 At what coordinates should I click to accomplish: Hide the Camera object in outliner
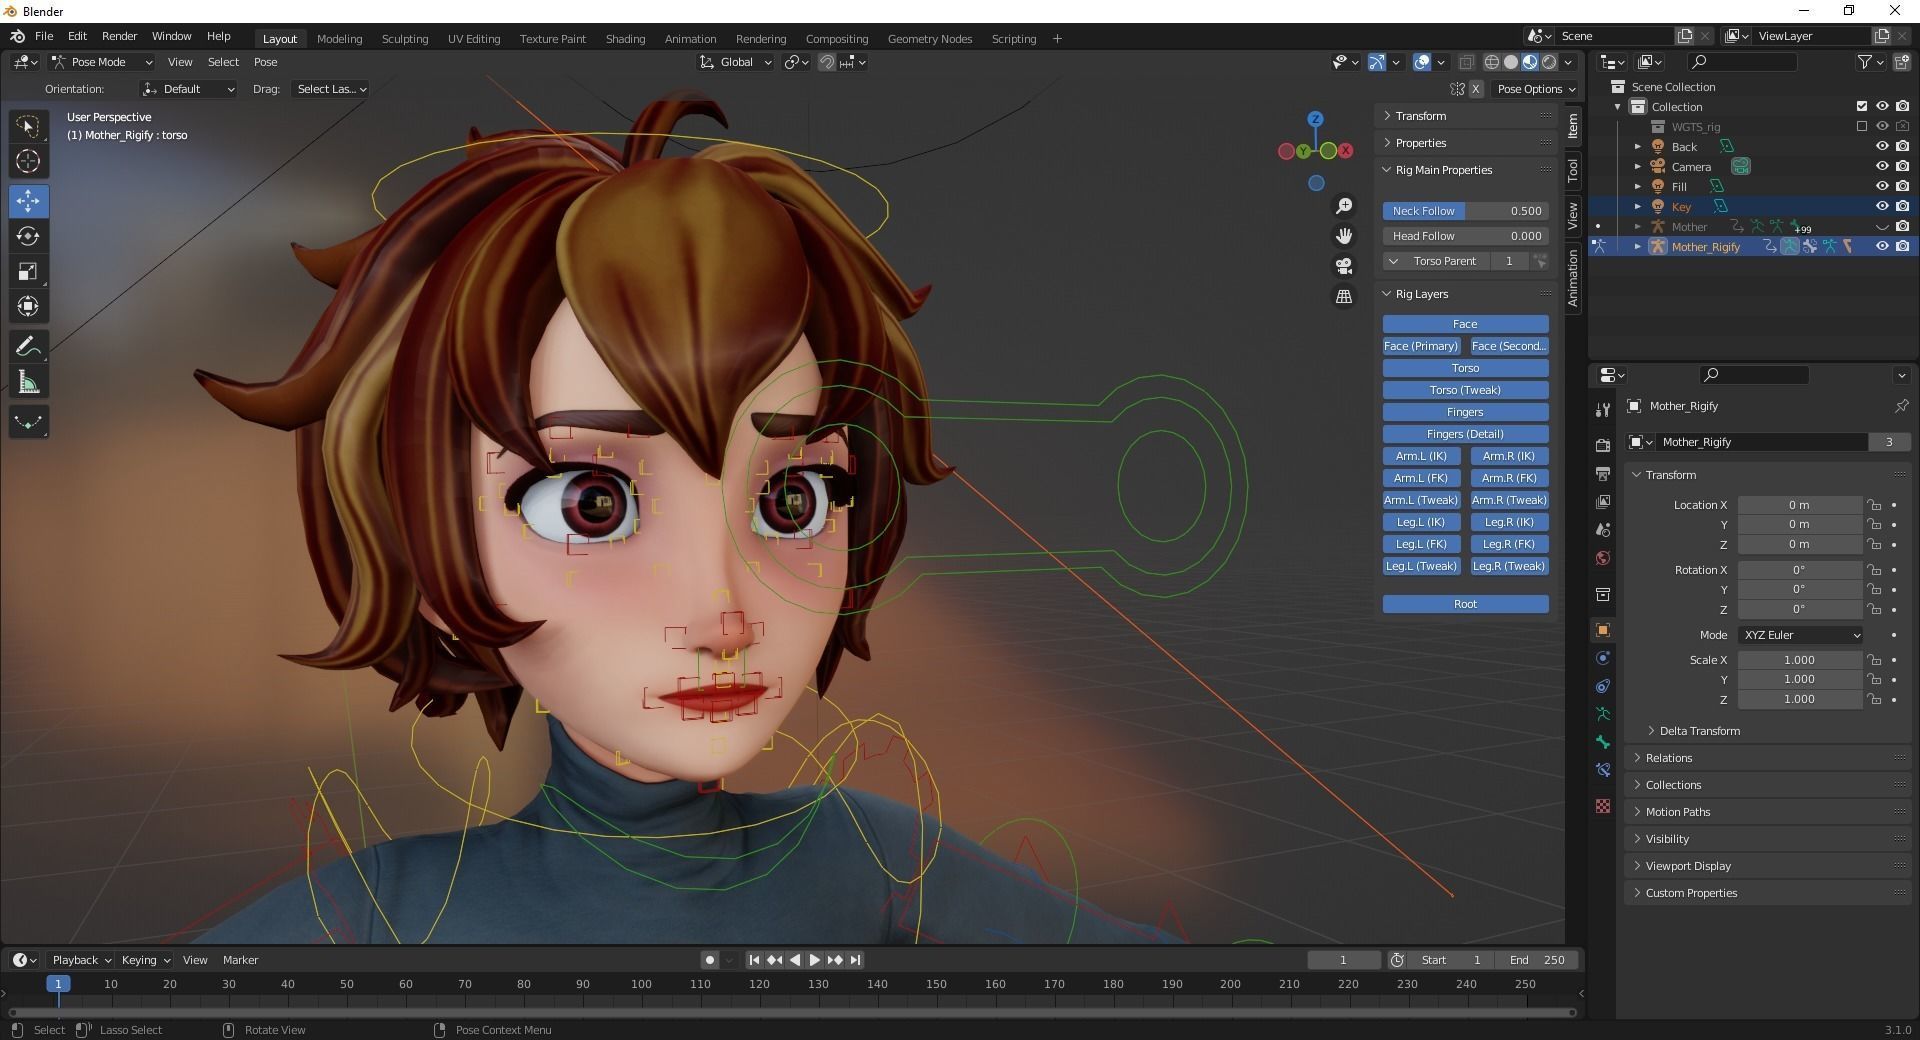tap(1881, 166)
